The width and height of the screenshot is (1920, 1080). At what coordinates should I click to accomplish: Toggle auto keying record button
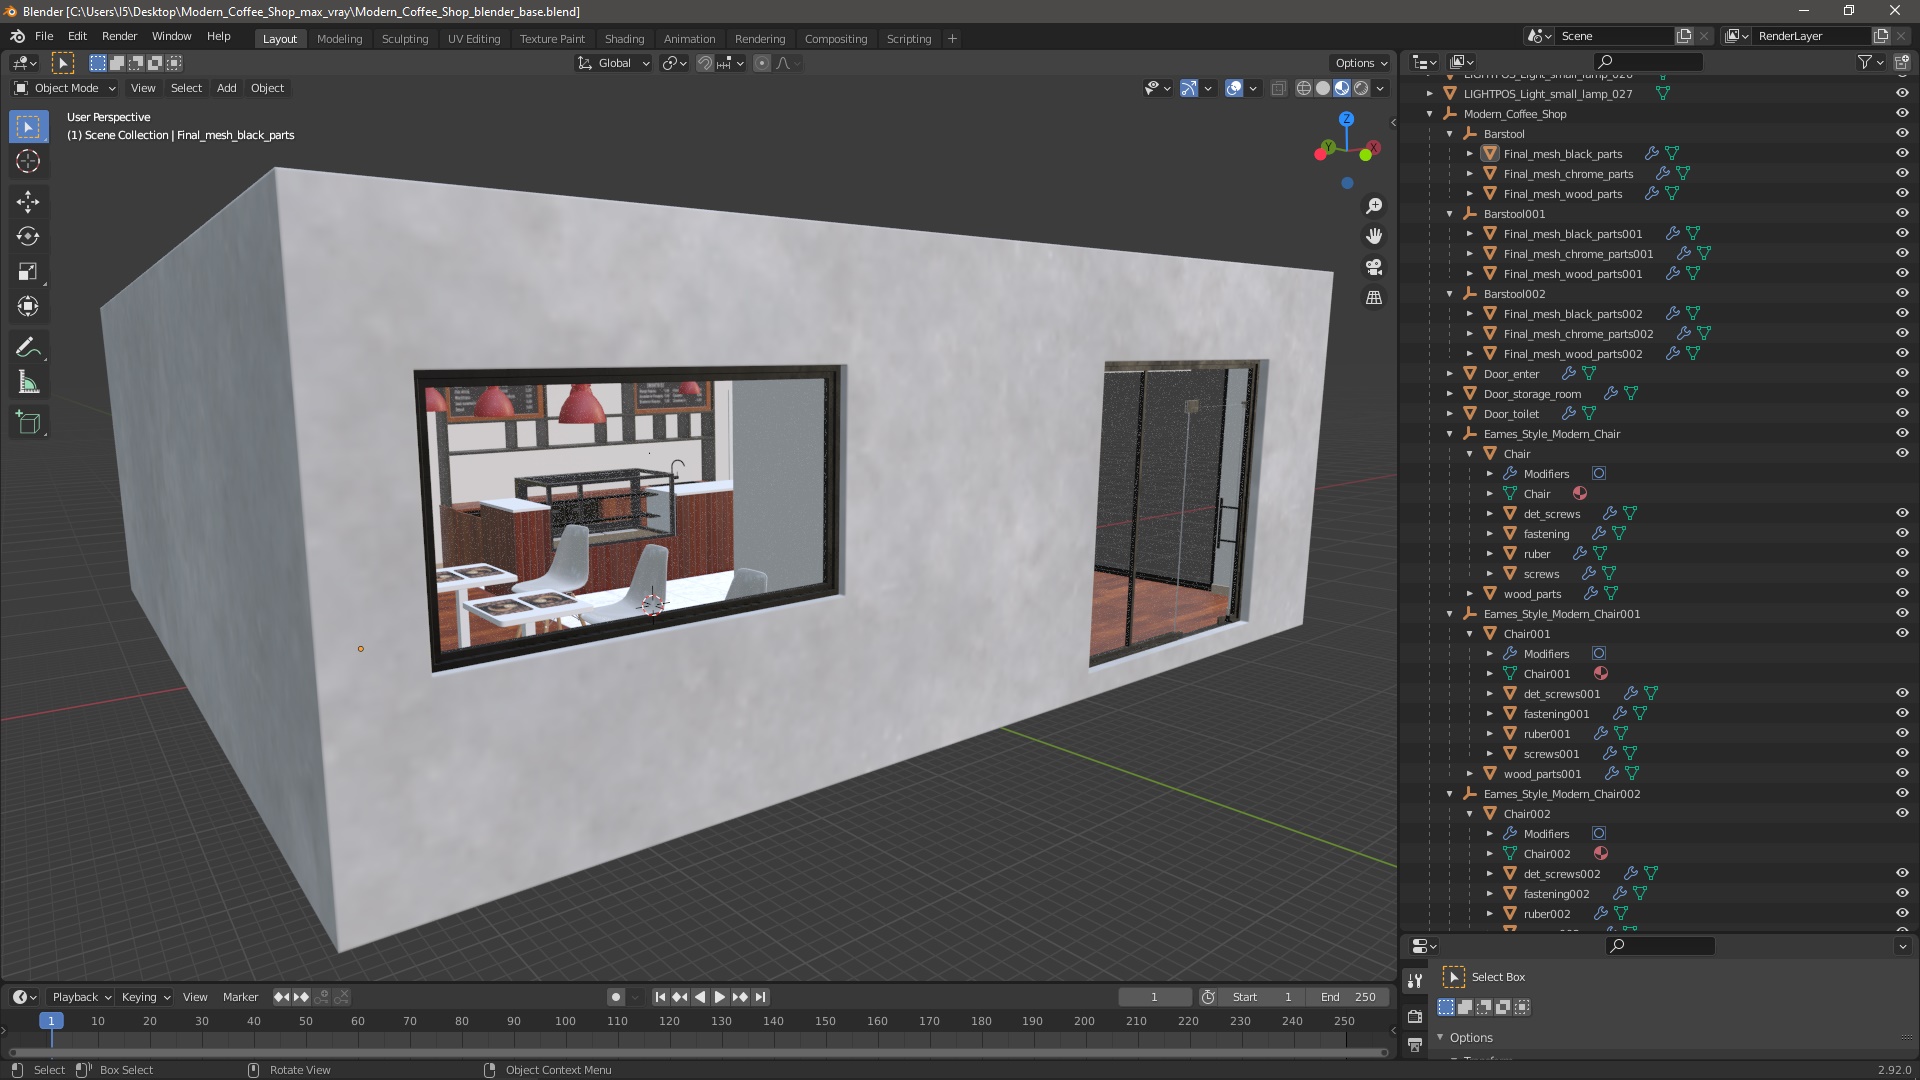tap(616, 997)
